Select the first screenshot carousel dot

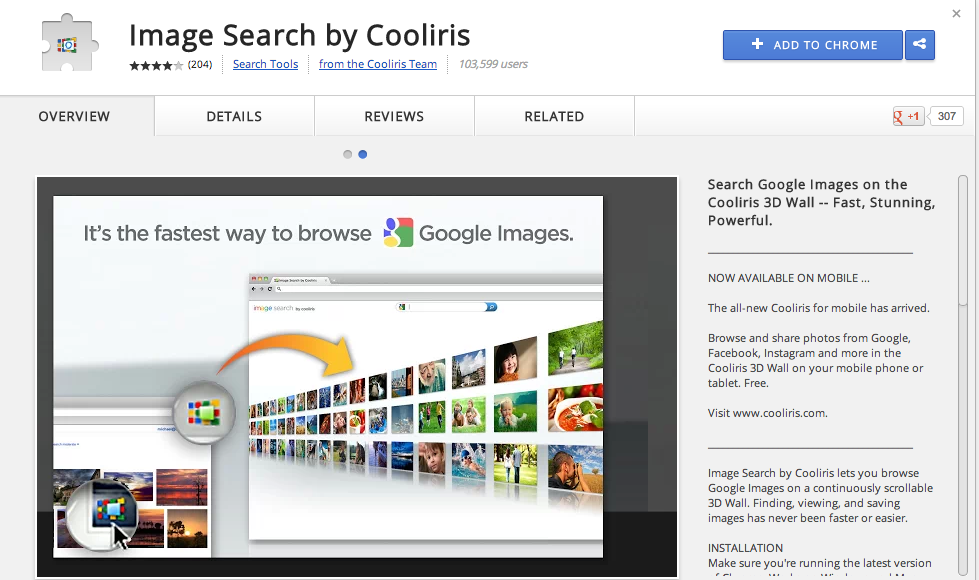click(x=348, y=154)
